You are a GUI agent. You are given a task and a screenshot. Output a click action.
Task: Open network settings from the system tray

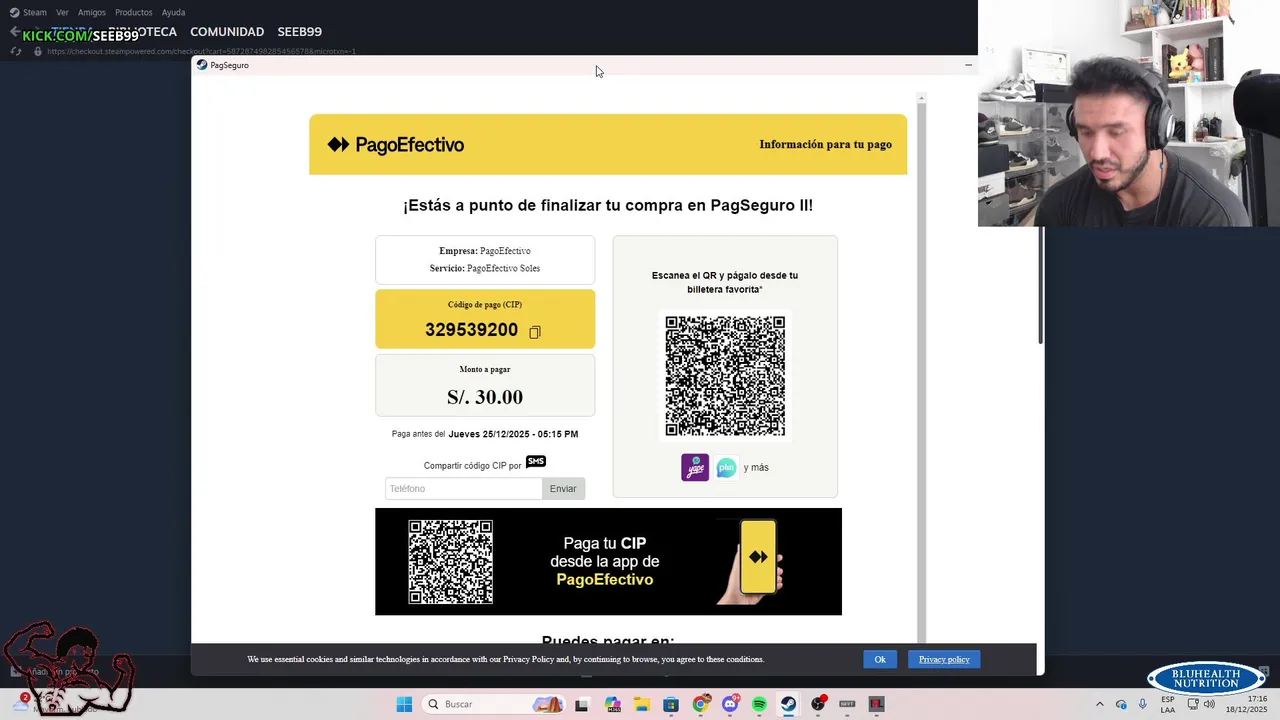click(x=1192, y=704)
